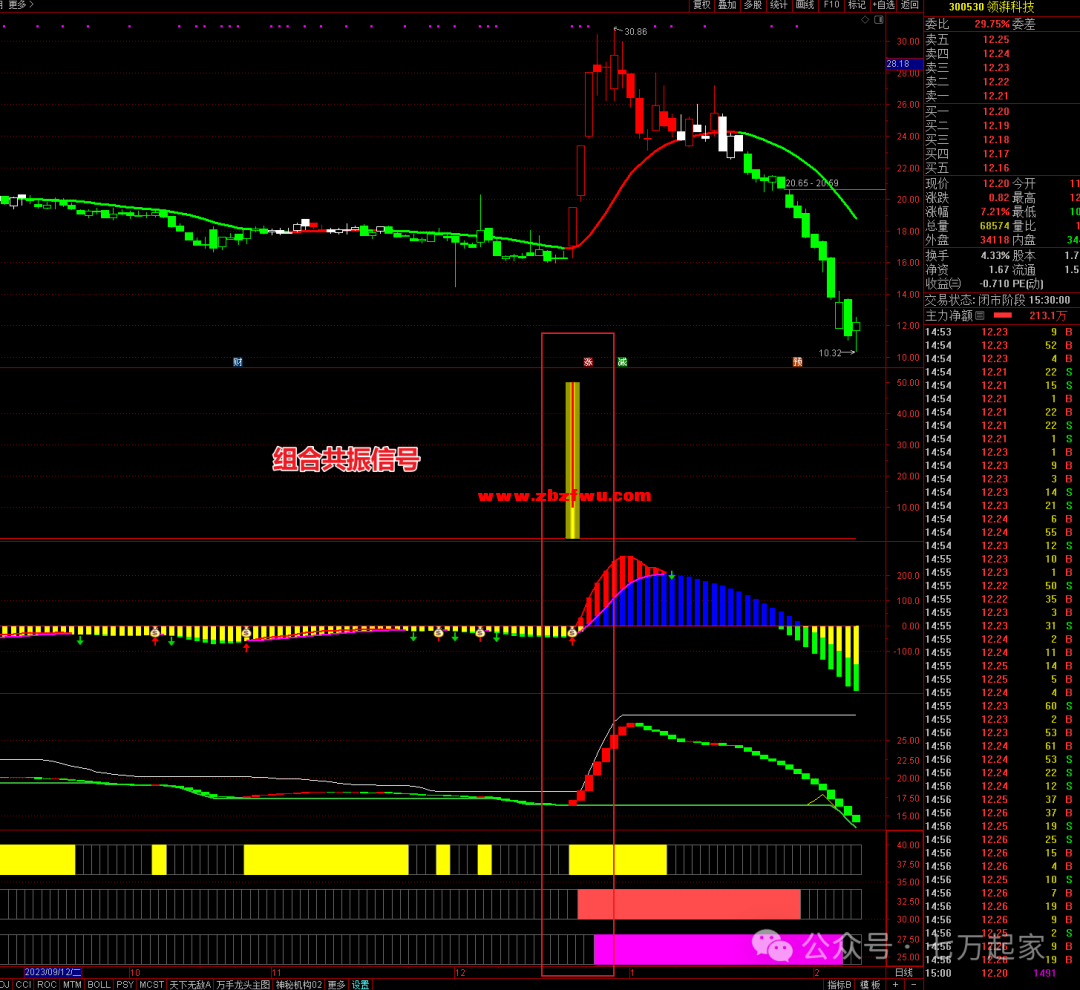
Task: Click the red band in the middle bottom indicator
Action: [689, 904]
